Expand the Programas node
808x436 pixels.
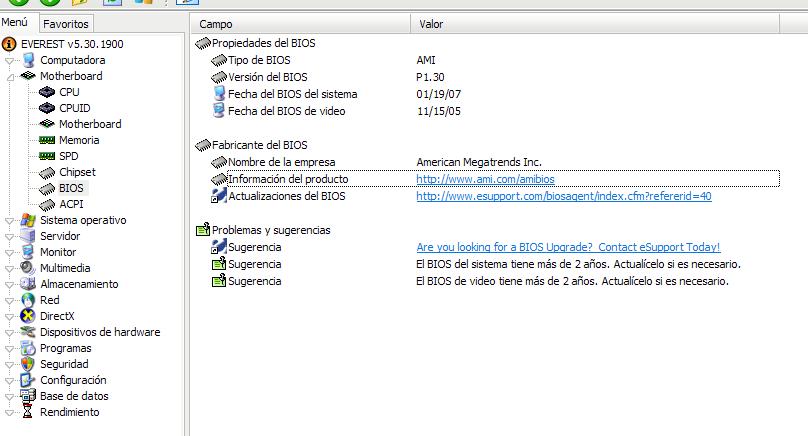click(9, 348)
